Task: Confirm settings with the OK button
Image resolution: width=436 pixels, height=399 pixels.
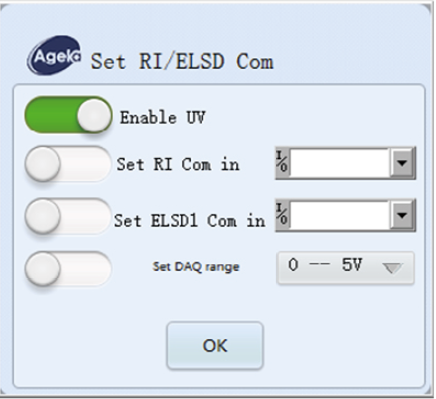Action: (215, 345)
